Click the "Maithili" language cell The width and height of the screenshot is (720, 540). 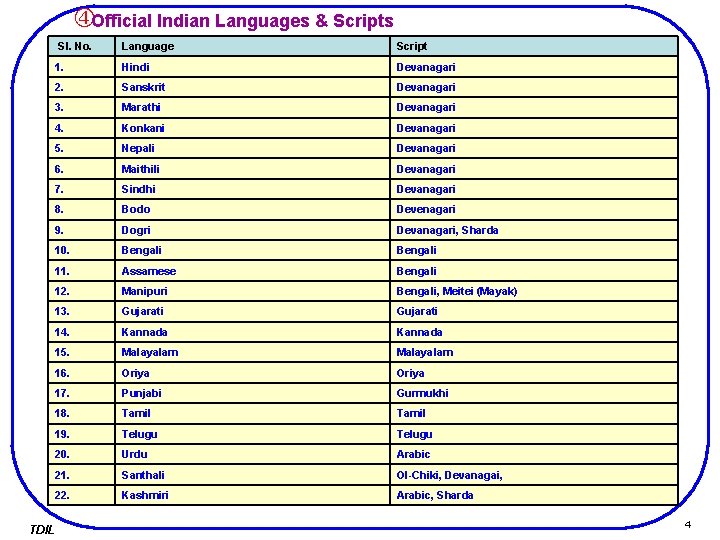click(x=252, y=169)
